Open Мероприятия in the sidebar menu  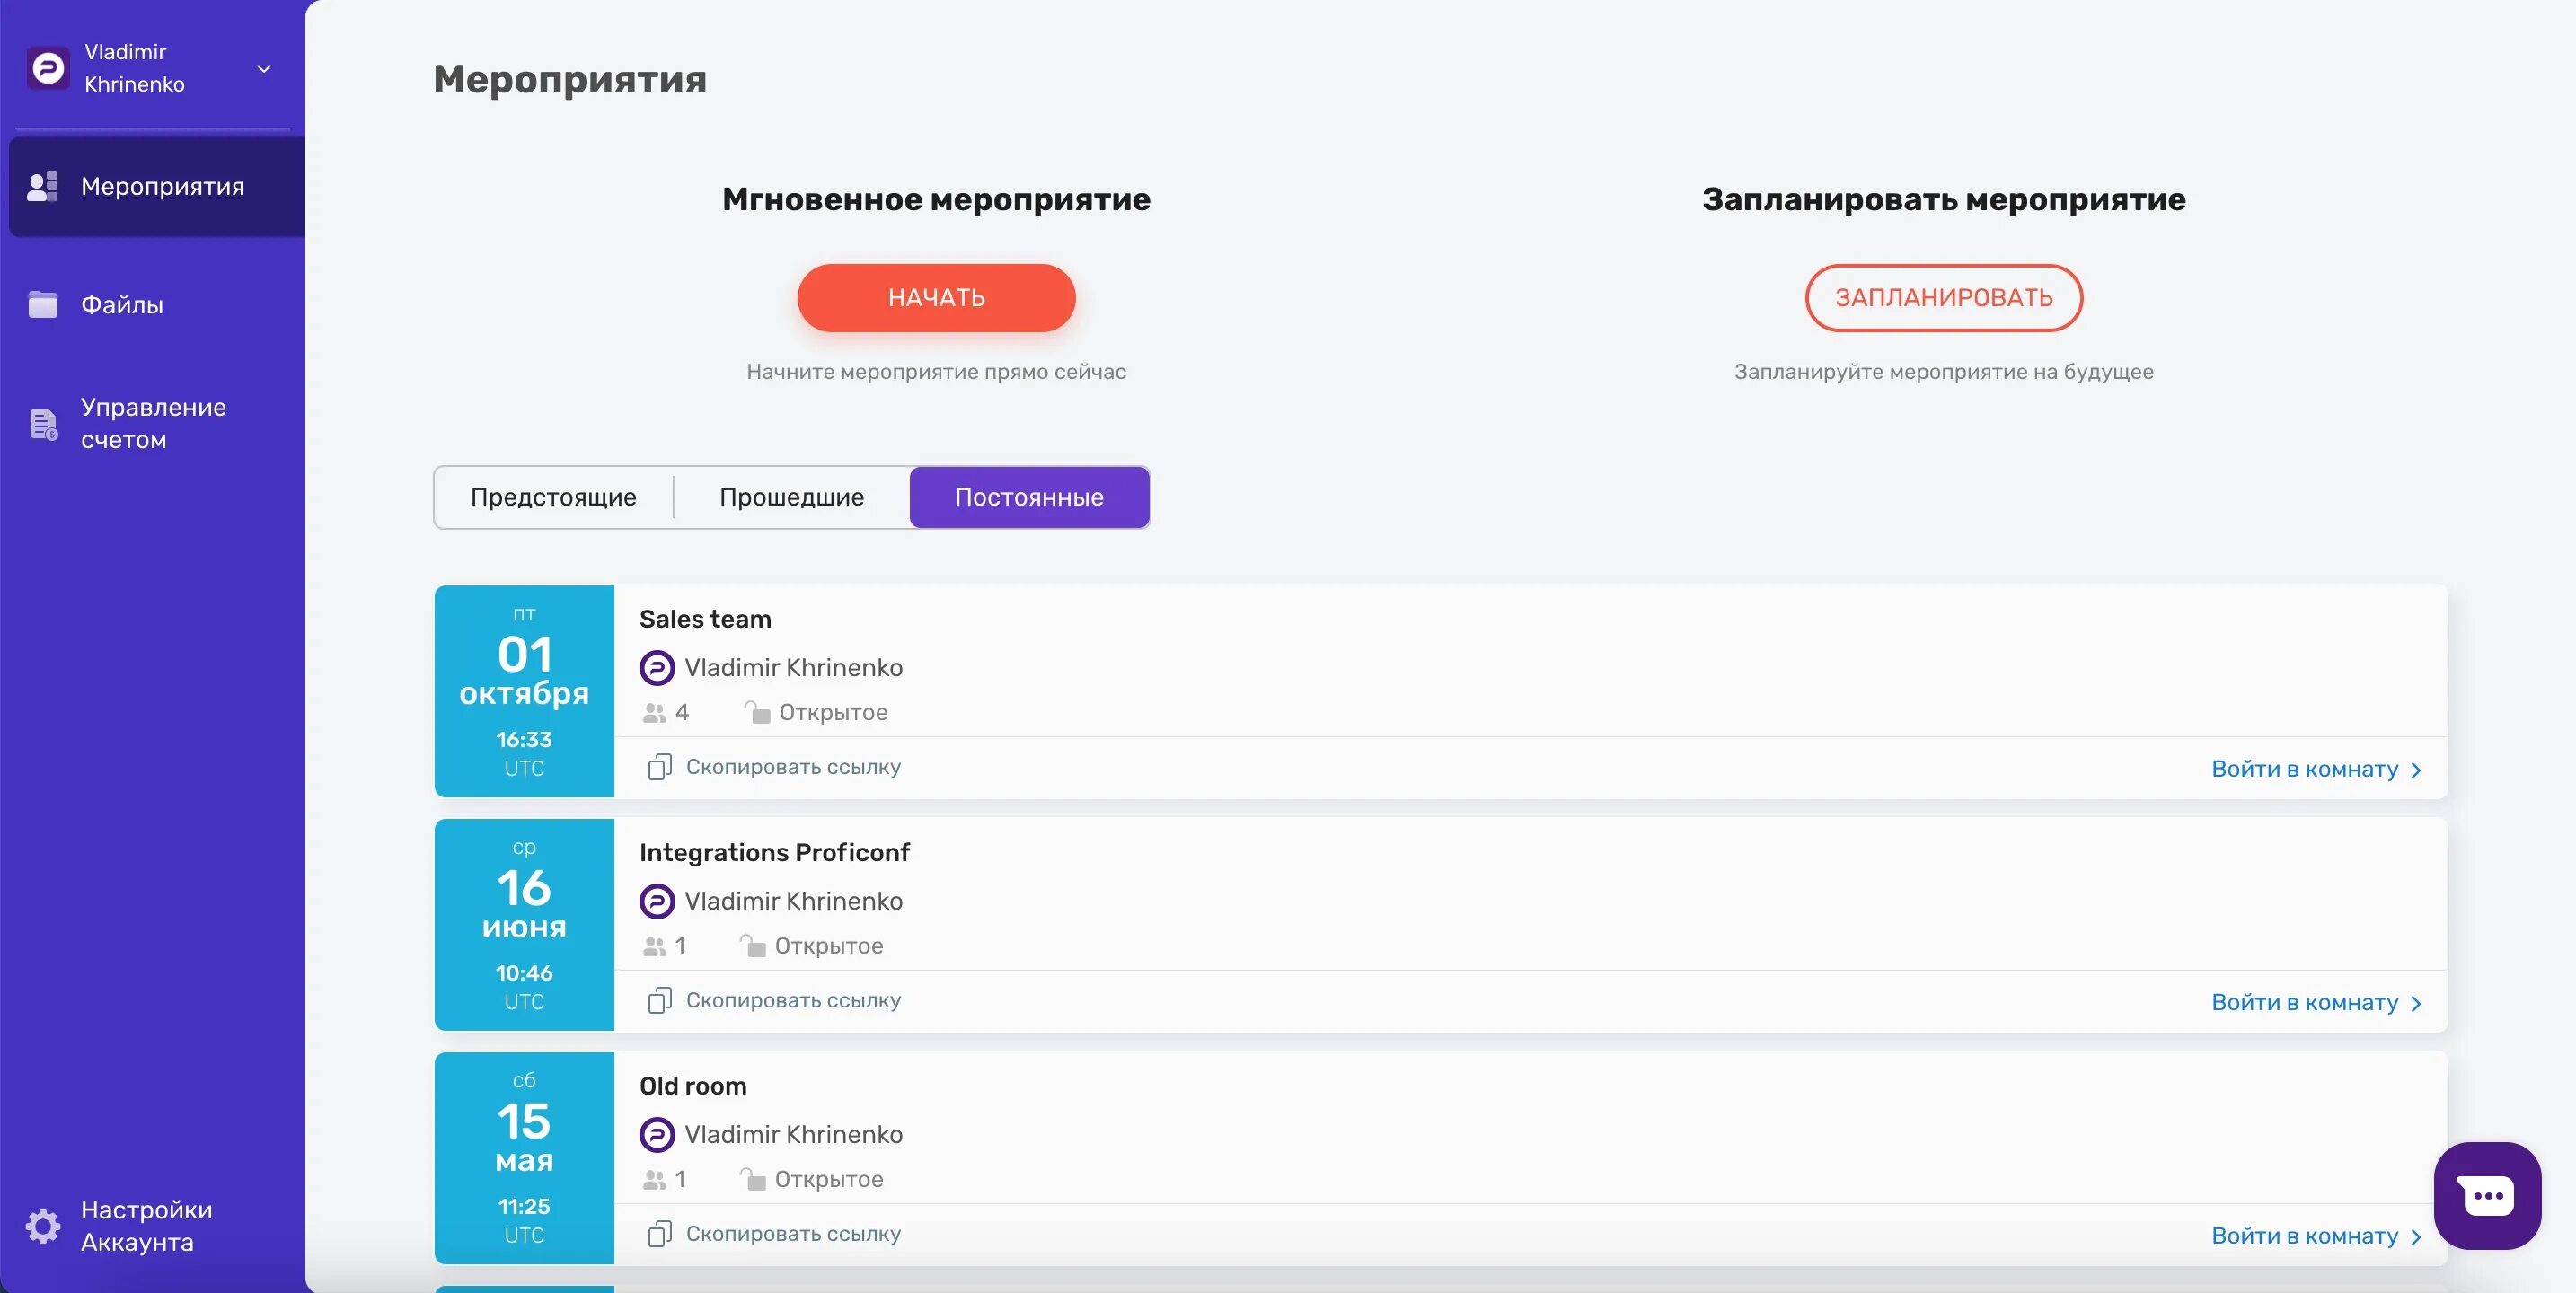[160, 187]
